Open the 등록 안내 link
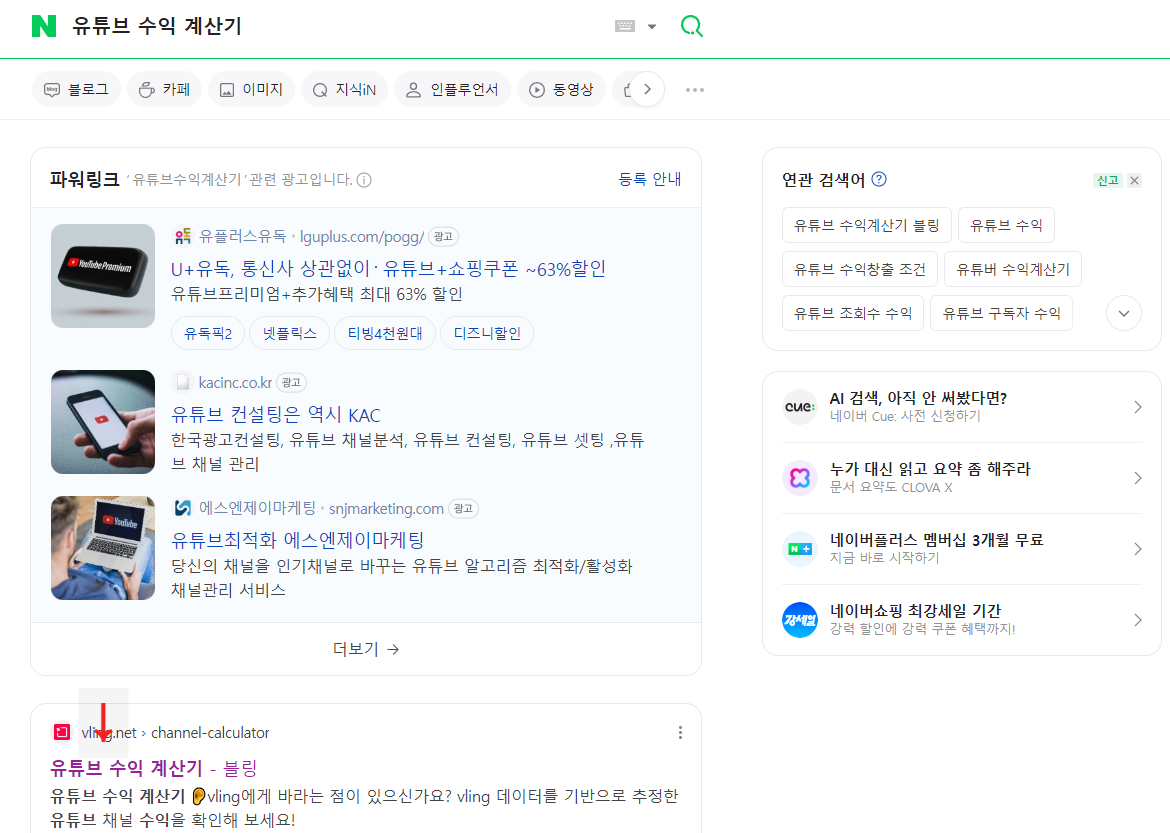The image size is (1170, 833). (x=649, y=179)
